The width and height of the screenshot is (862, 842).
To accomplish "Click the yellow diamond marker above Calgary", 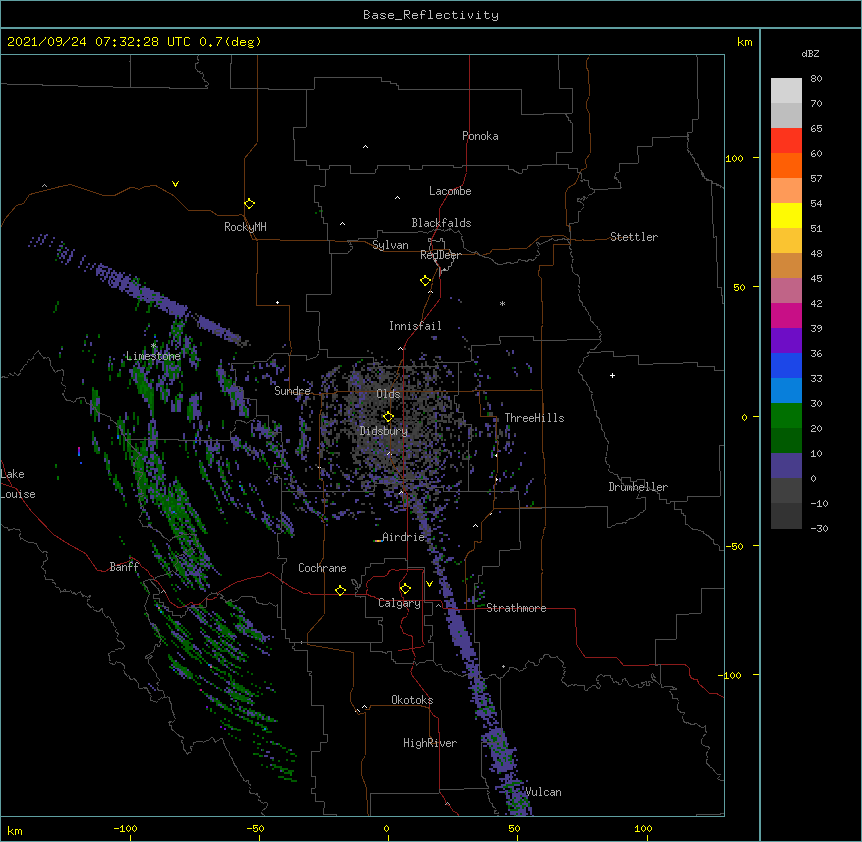I will click(405, 589).
